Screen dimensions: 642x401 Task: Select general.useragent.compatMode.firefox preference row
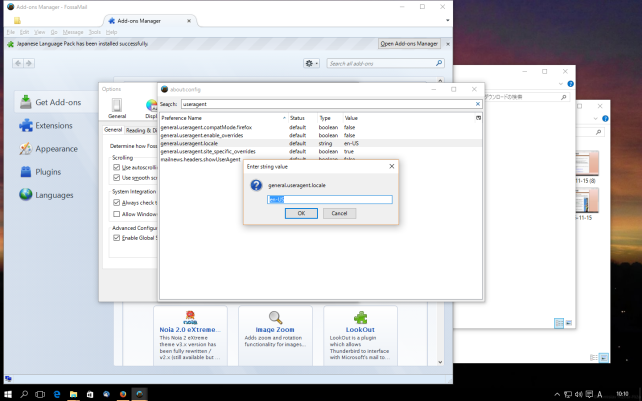(x=321, y=127)
